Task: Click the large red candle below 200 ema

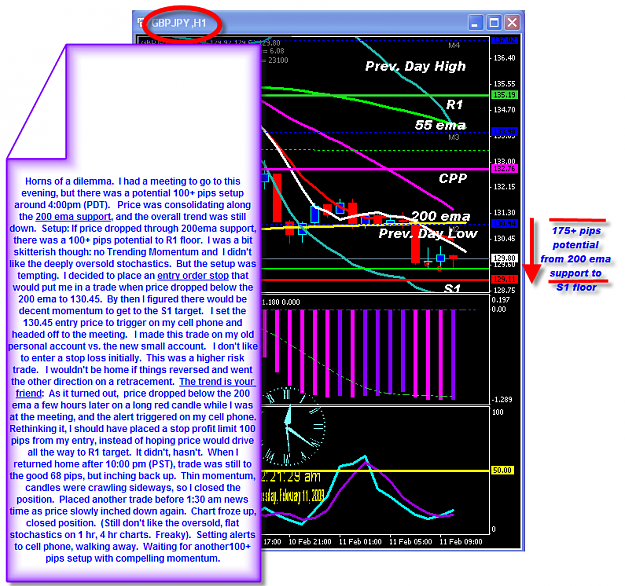Action: [415, 243]
